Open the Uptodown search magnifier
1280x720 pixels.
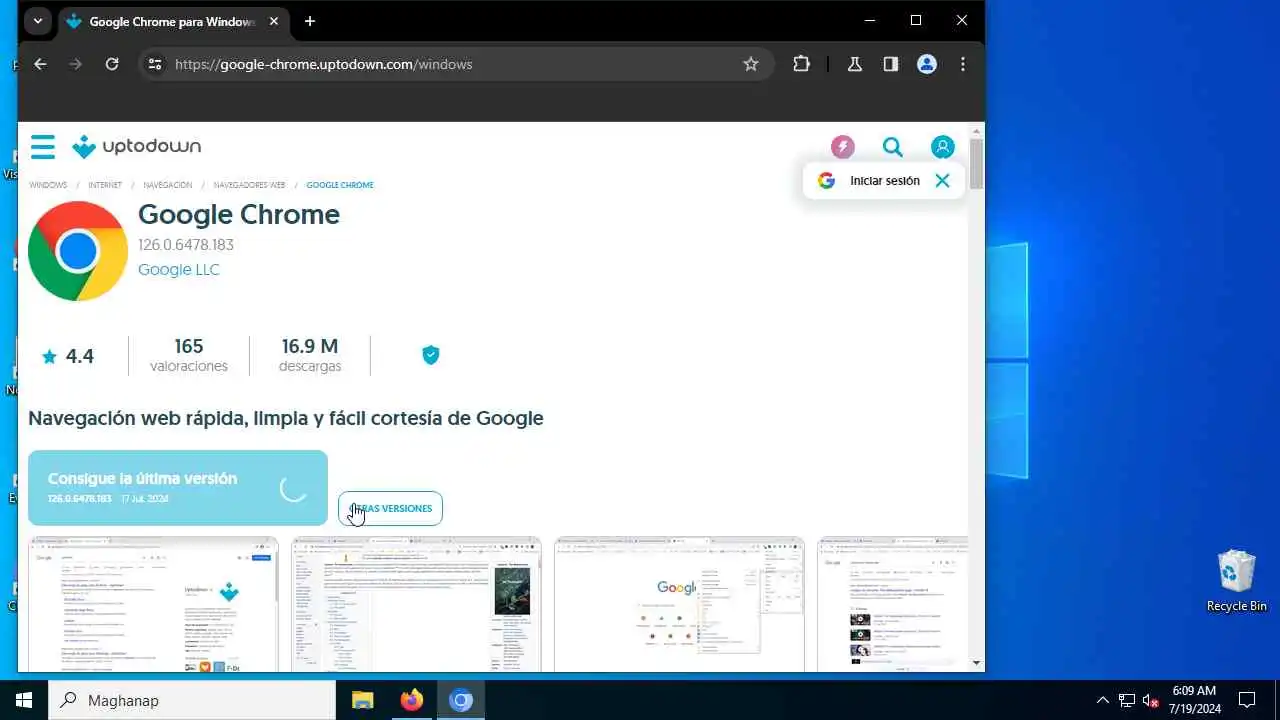pos(893,147)
